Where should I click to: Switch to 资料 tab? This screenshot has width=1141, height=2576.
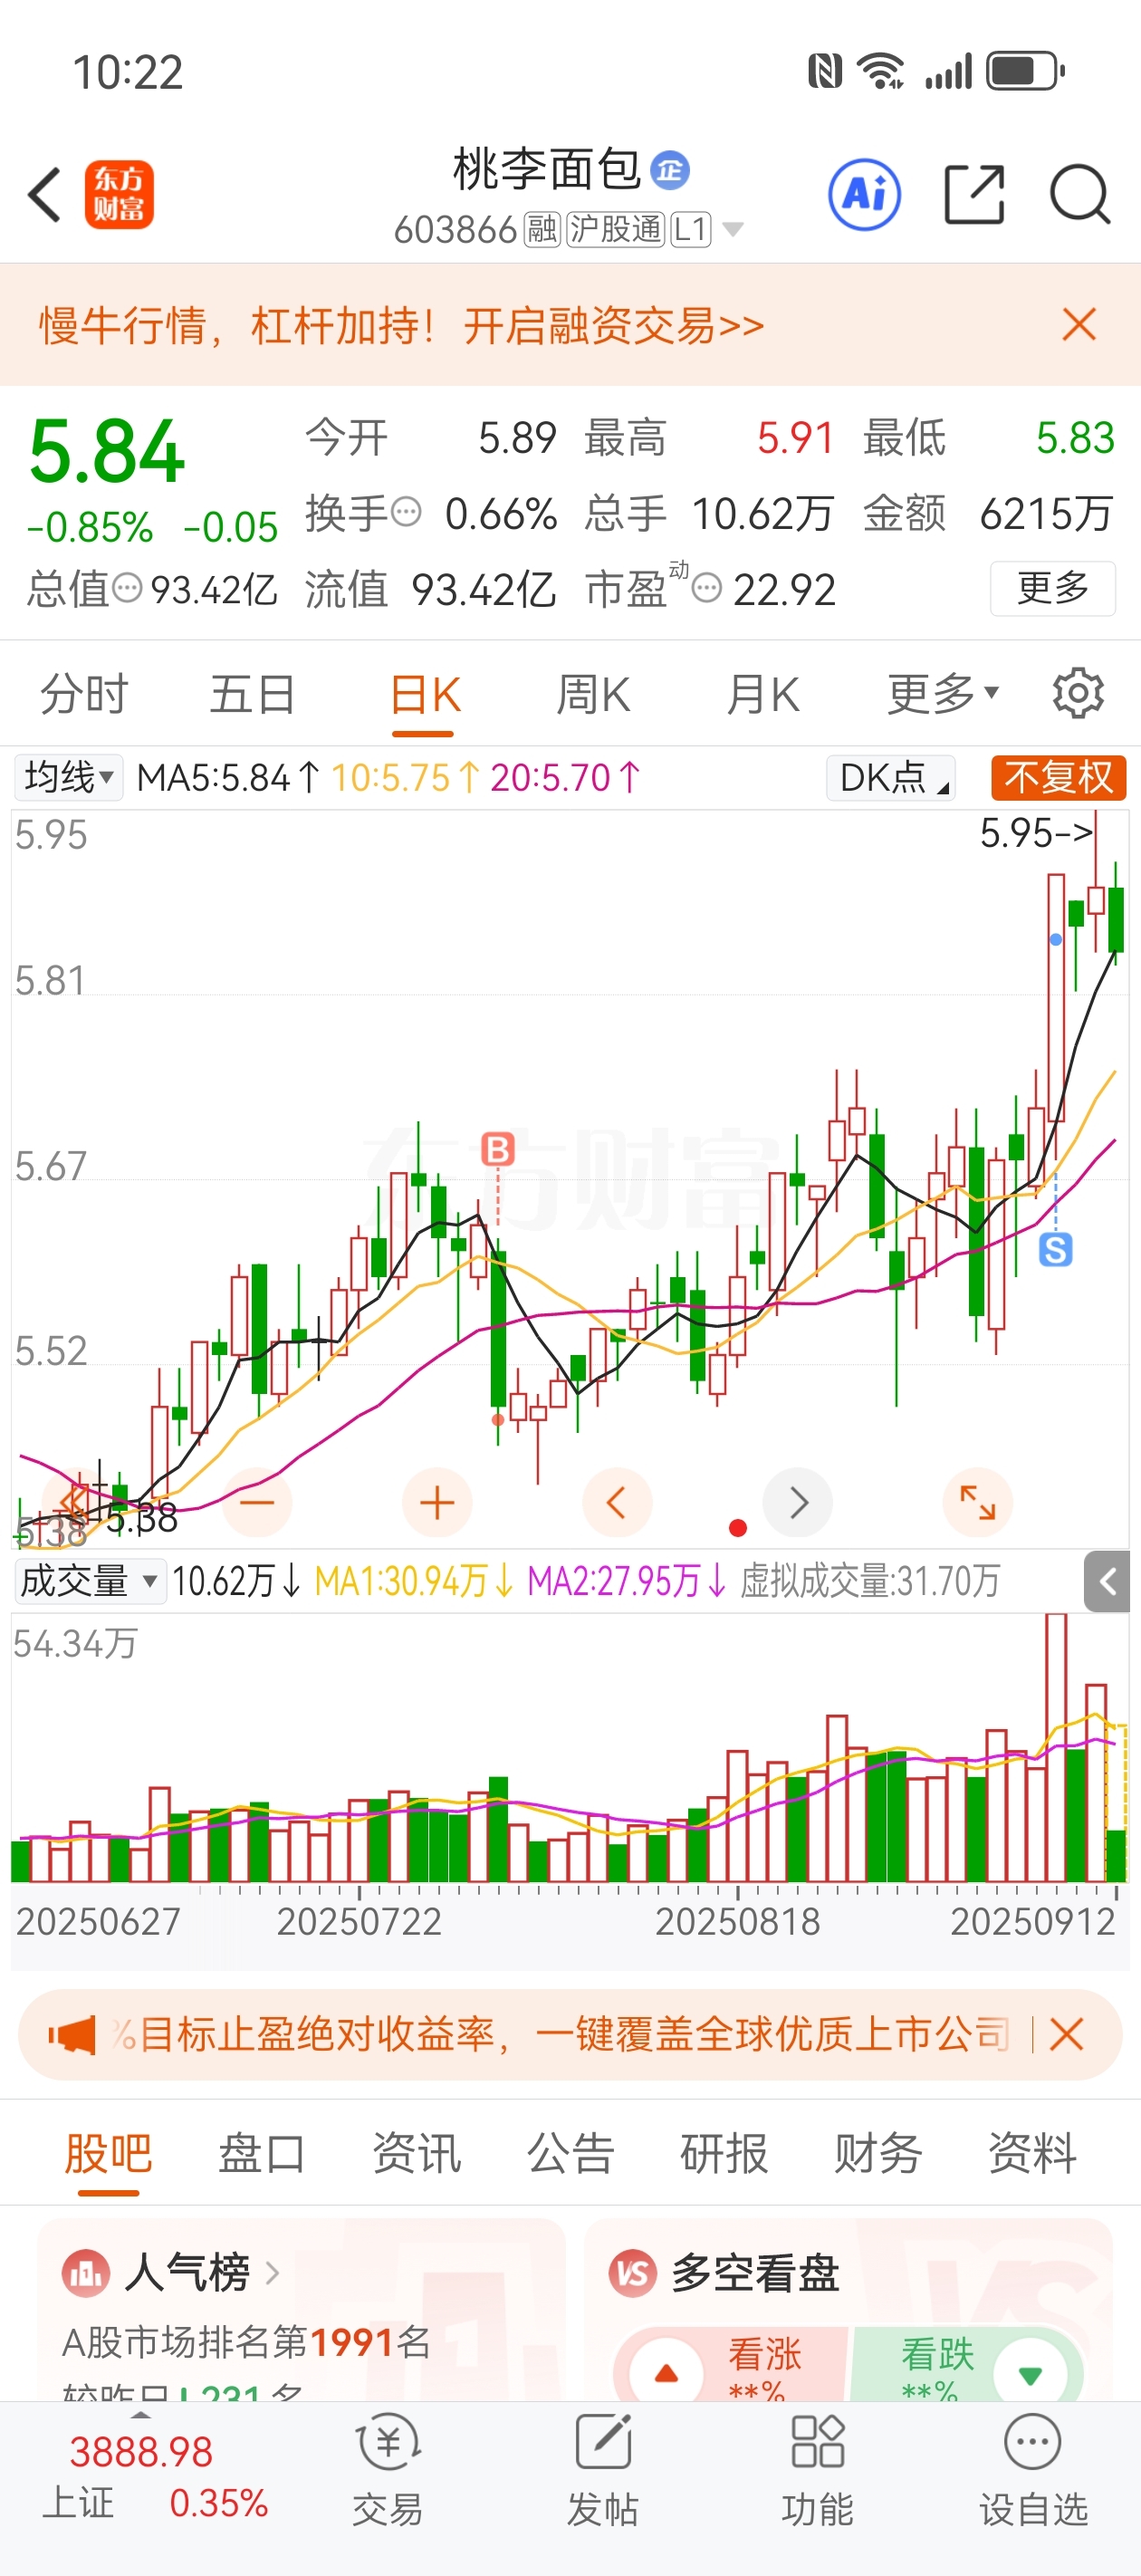click(x=1032, y=2153)
